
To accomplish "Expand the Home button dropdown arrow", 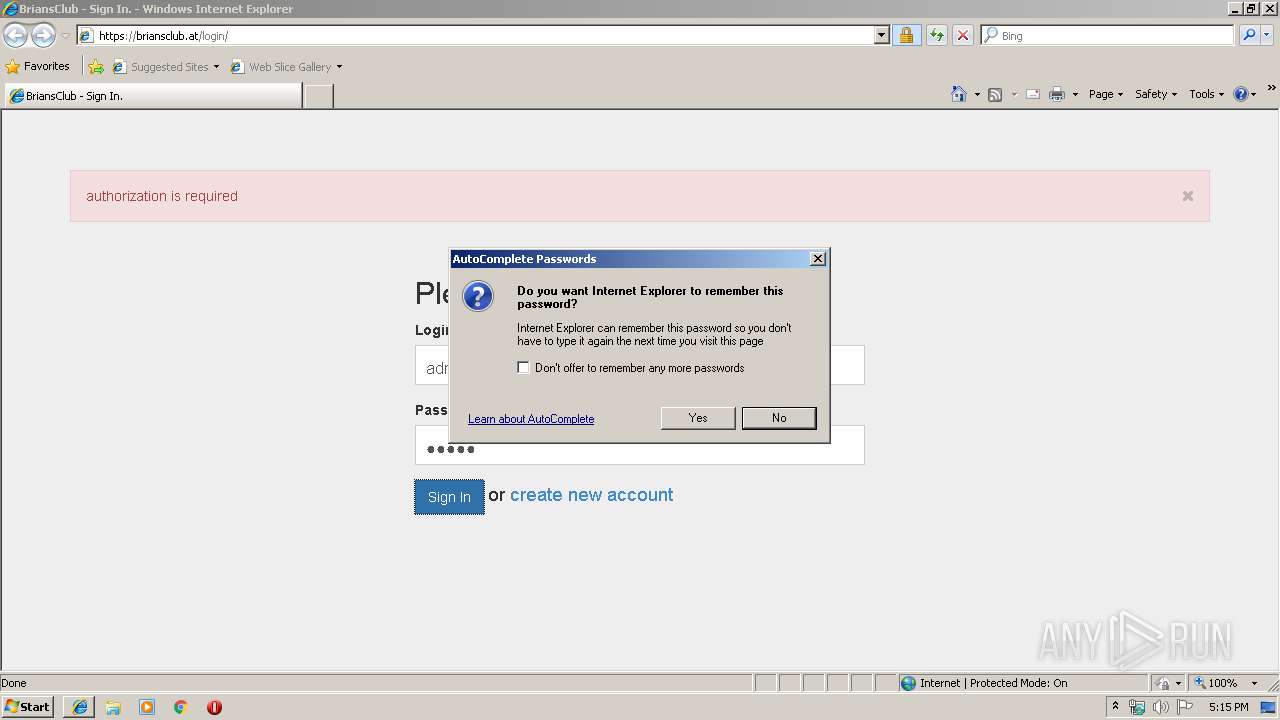I will [977, 95].
